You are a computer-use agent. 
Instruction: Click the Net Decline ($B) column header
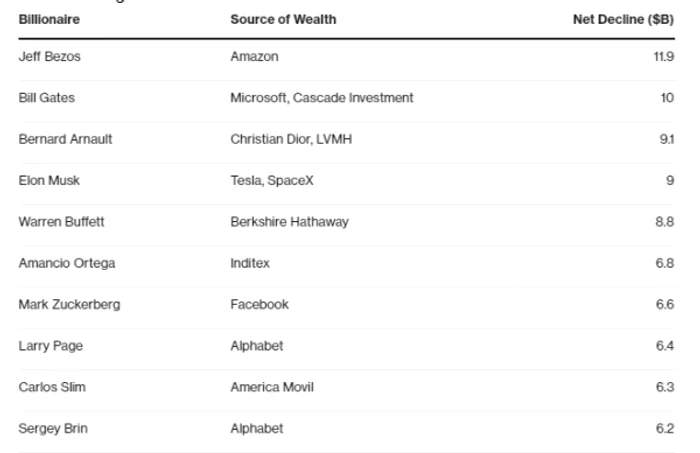point(623,20)
